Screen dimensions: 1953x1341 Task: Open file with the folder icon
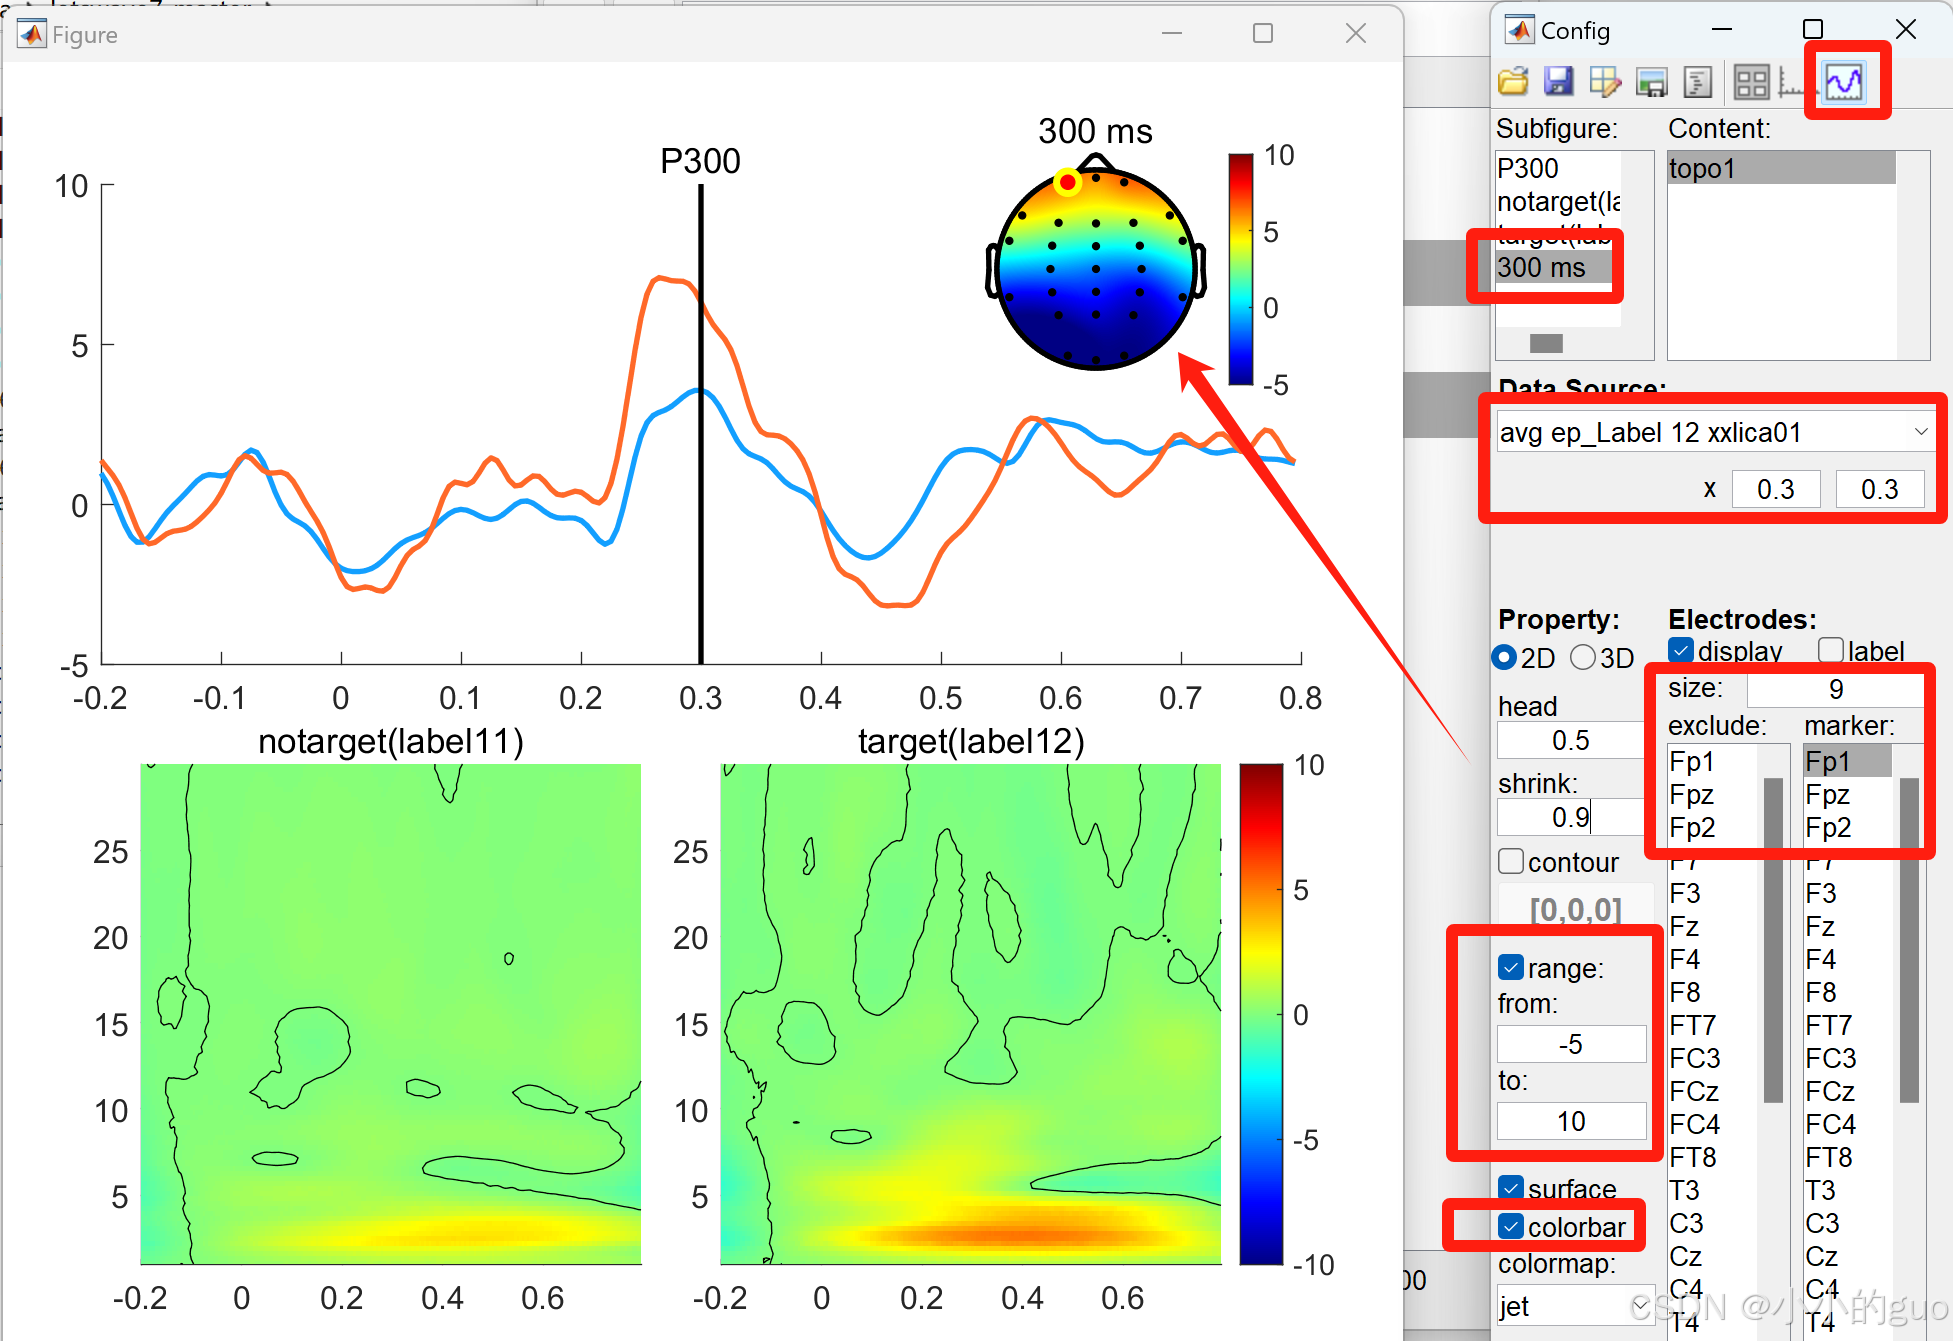(x=1513, y=82)
